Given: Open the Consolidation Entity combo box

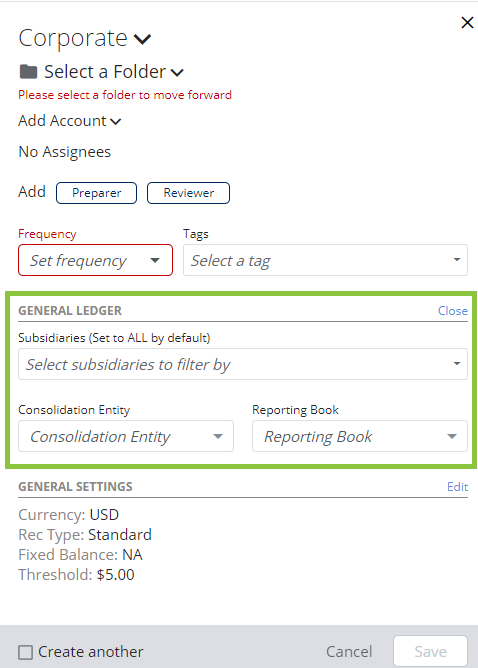Looking at the screenshot, I should (x=126, y=436).
